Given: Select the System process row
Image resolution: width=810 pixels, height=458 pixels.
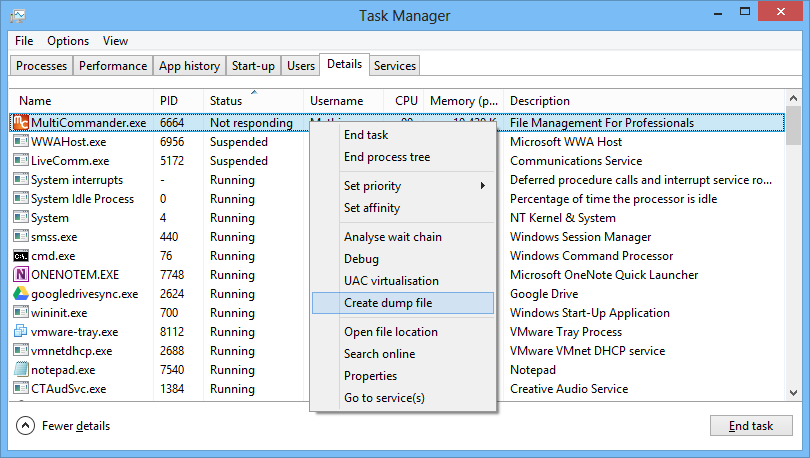Looking at the screenshot, I should (x=397, y=217).
